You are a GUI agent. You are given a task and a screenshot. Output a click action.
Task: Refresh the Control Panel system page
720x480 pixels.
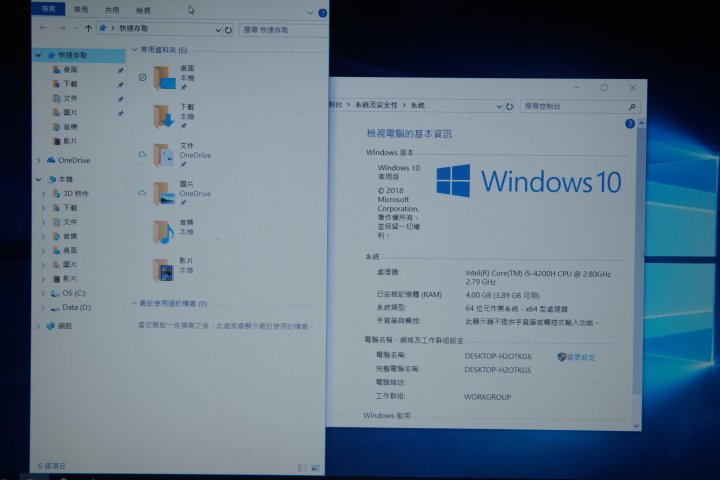click(x=509, y=107)
